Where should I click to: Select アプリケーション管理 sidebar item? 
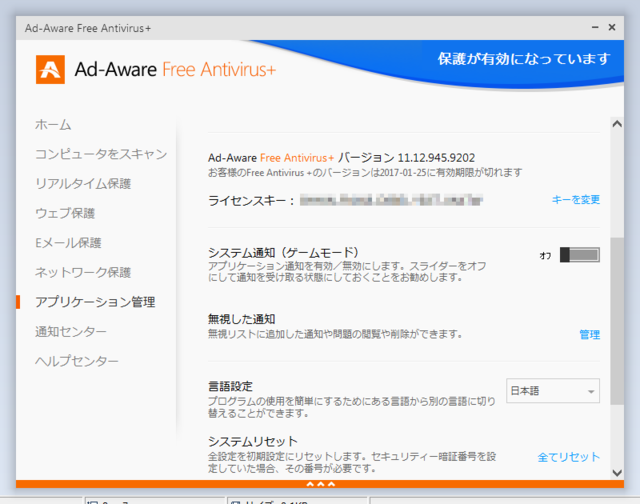tap(95, 302)
